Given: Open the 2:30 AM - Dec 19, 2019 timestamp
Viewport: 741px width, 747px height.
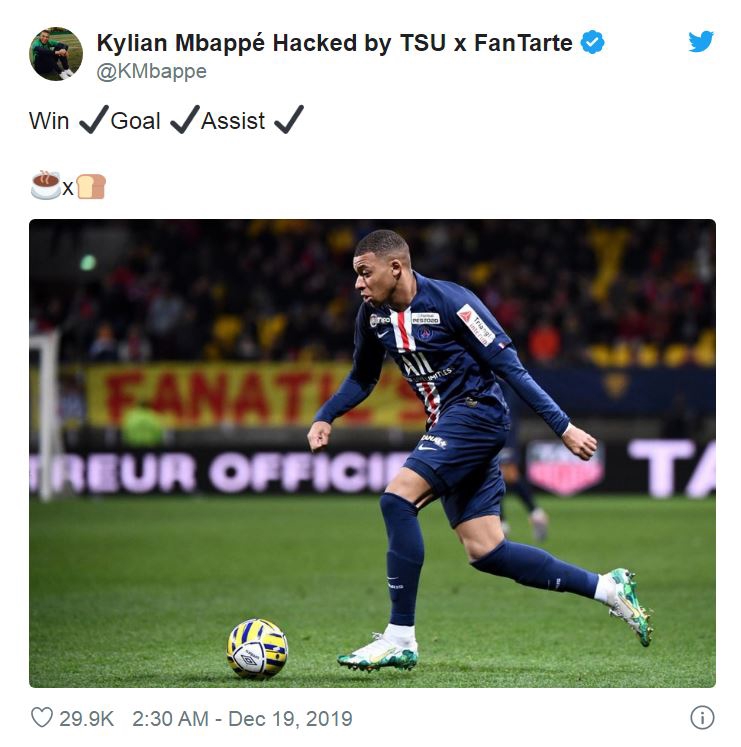Looking at the screenshot, I should tap(242, 718).
